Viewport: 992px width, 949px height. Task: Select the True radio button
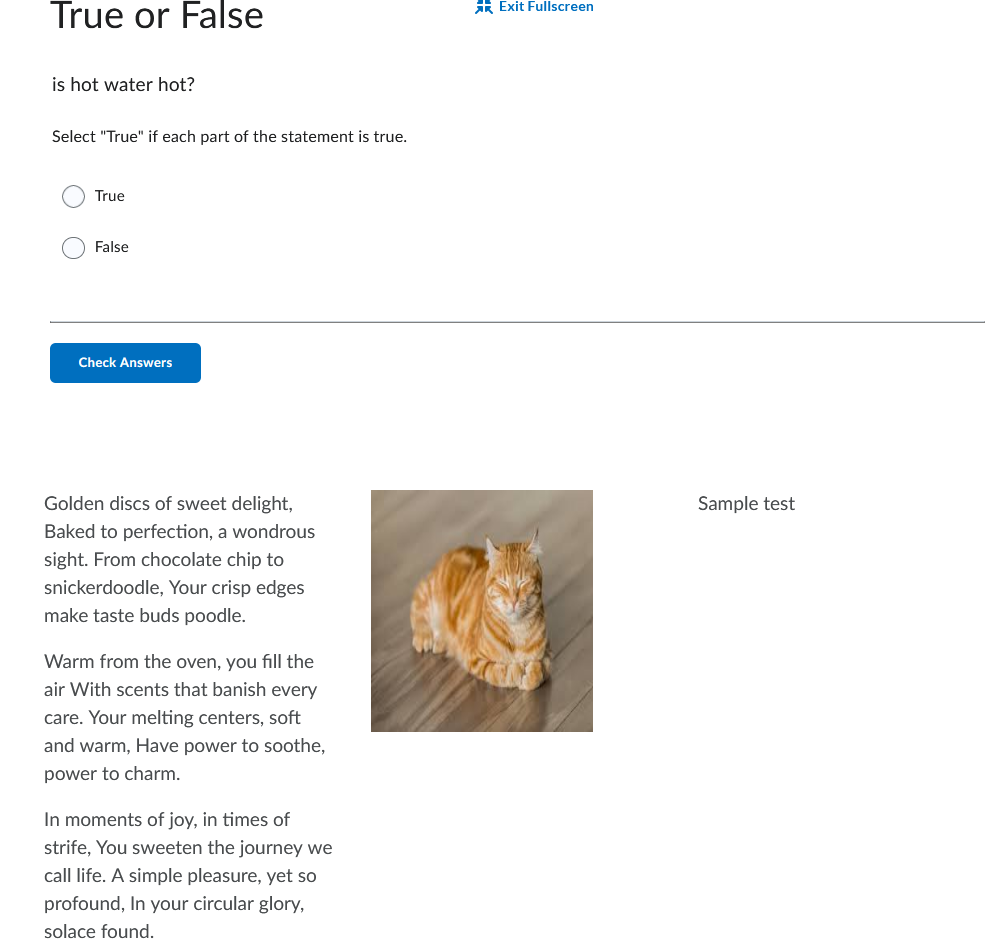tap(73, 196)
